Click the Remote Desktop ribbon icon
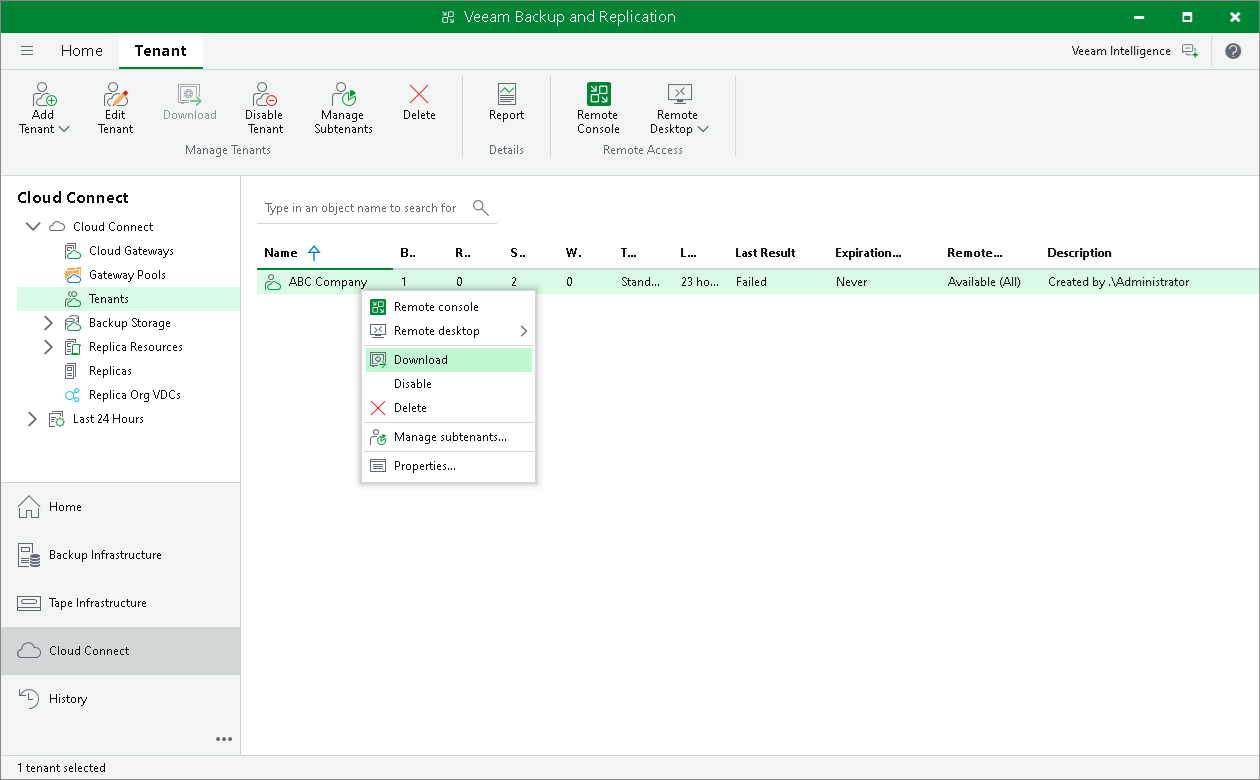The height and width of the screenshot is (780, 1260). click(679, 95)
